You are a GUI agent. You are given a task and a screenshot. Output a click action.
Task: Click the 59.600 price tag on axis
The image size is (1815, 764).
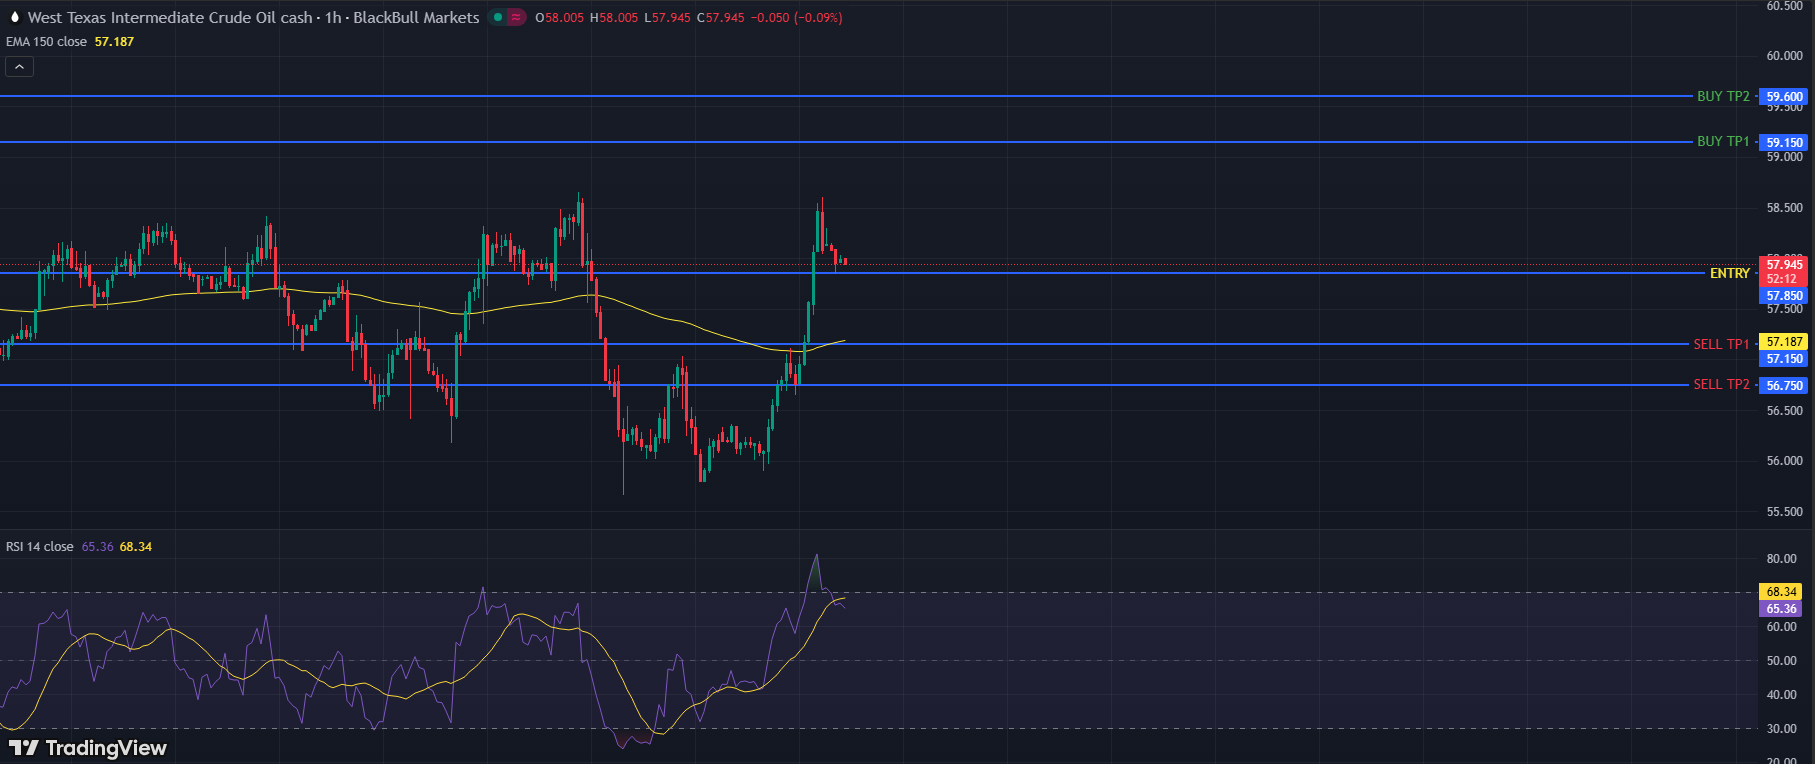(x=1784, y=97)
